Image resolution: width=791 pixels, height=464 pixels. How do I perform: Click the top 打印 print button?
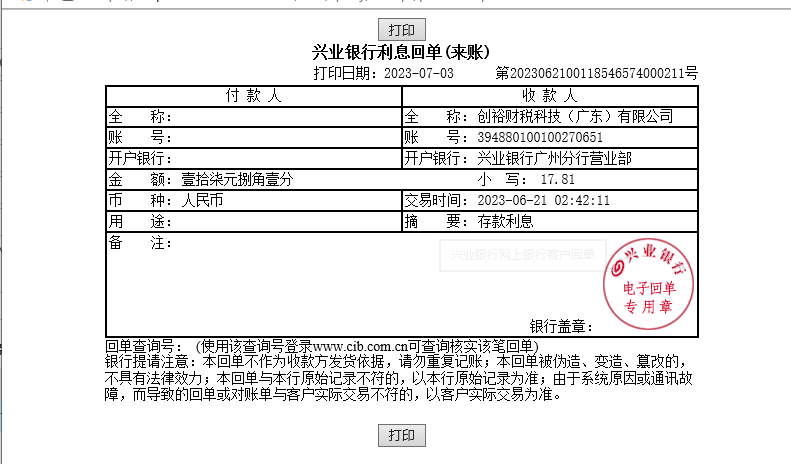[402, 30]
